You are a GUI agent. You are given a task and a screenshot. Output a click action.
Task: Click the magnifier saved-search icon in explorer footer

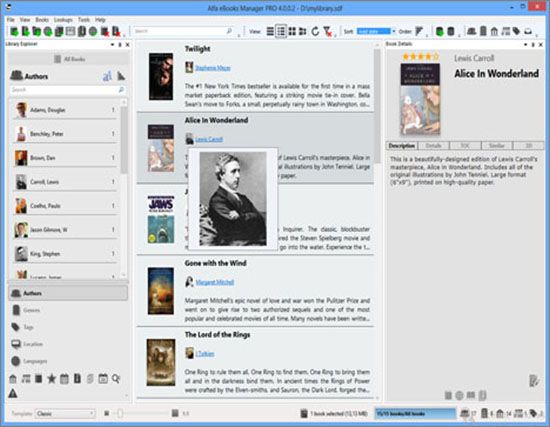[116, 379]
